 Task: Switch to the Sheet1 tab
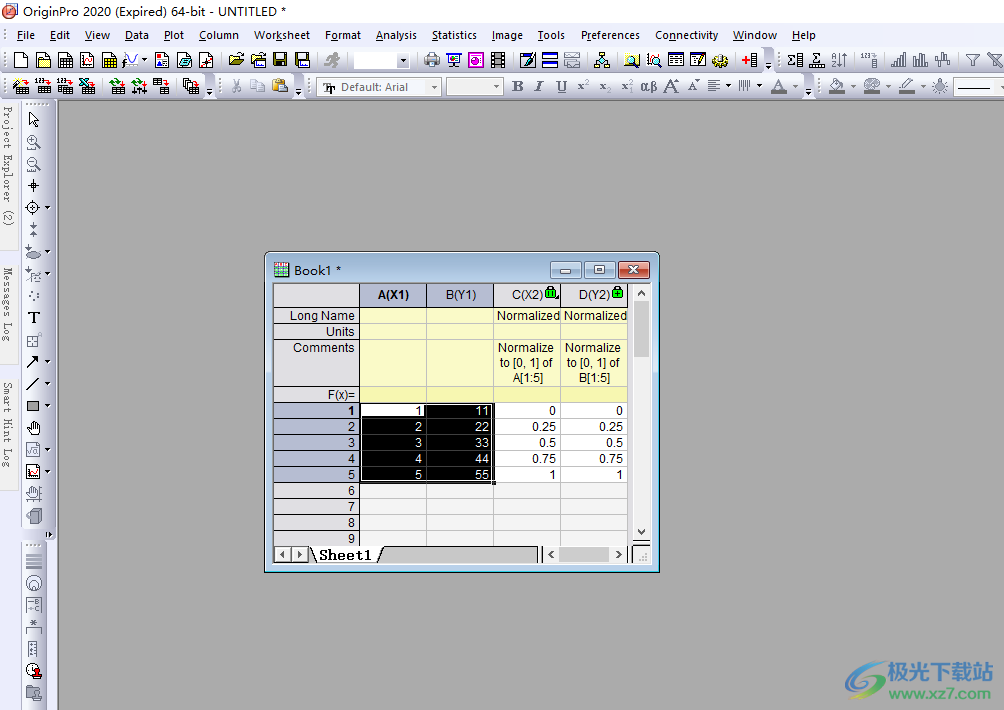[345, 555]
